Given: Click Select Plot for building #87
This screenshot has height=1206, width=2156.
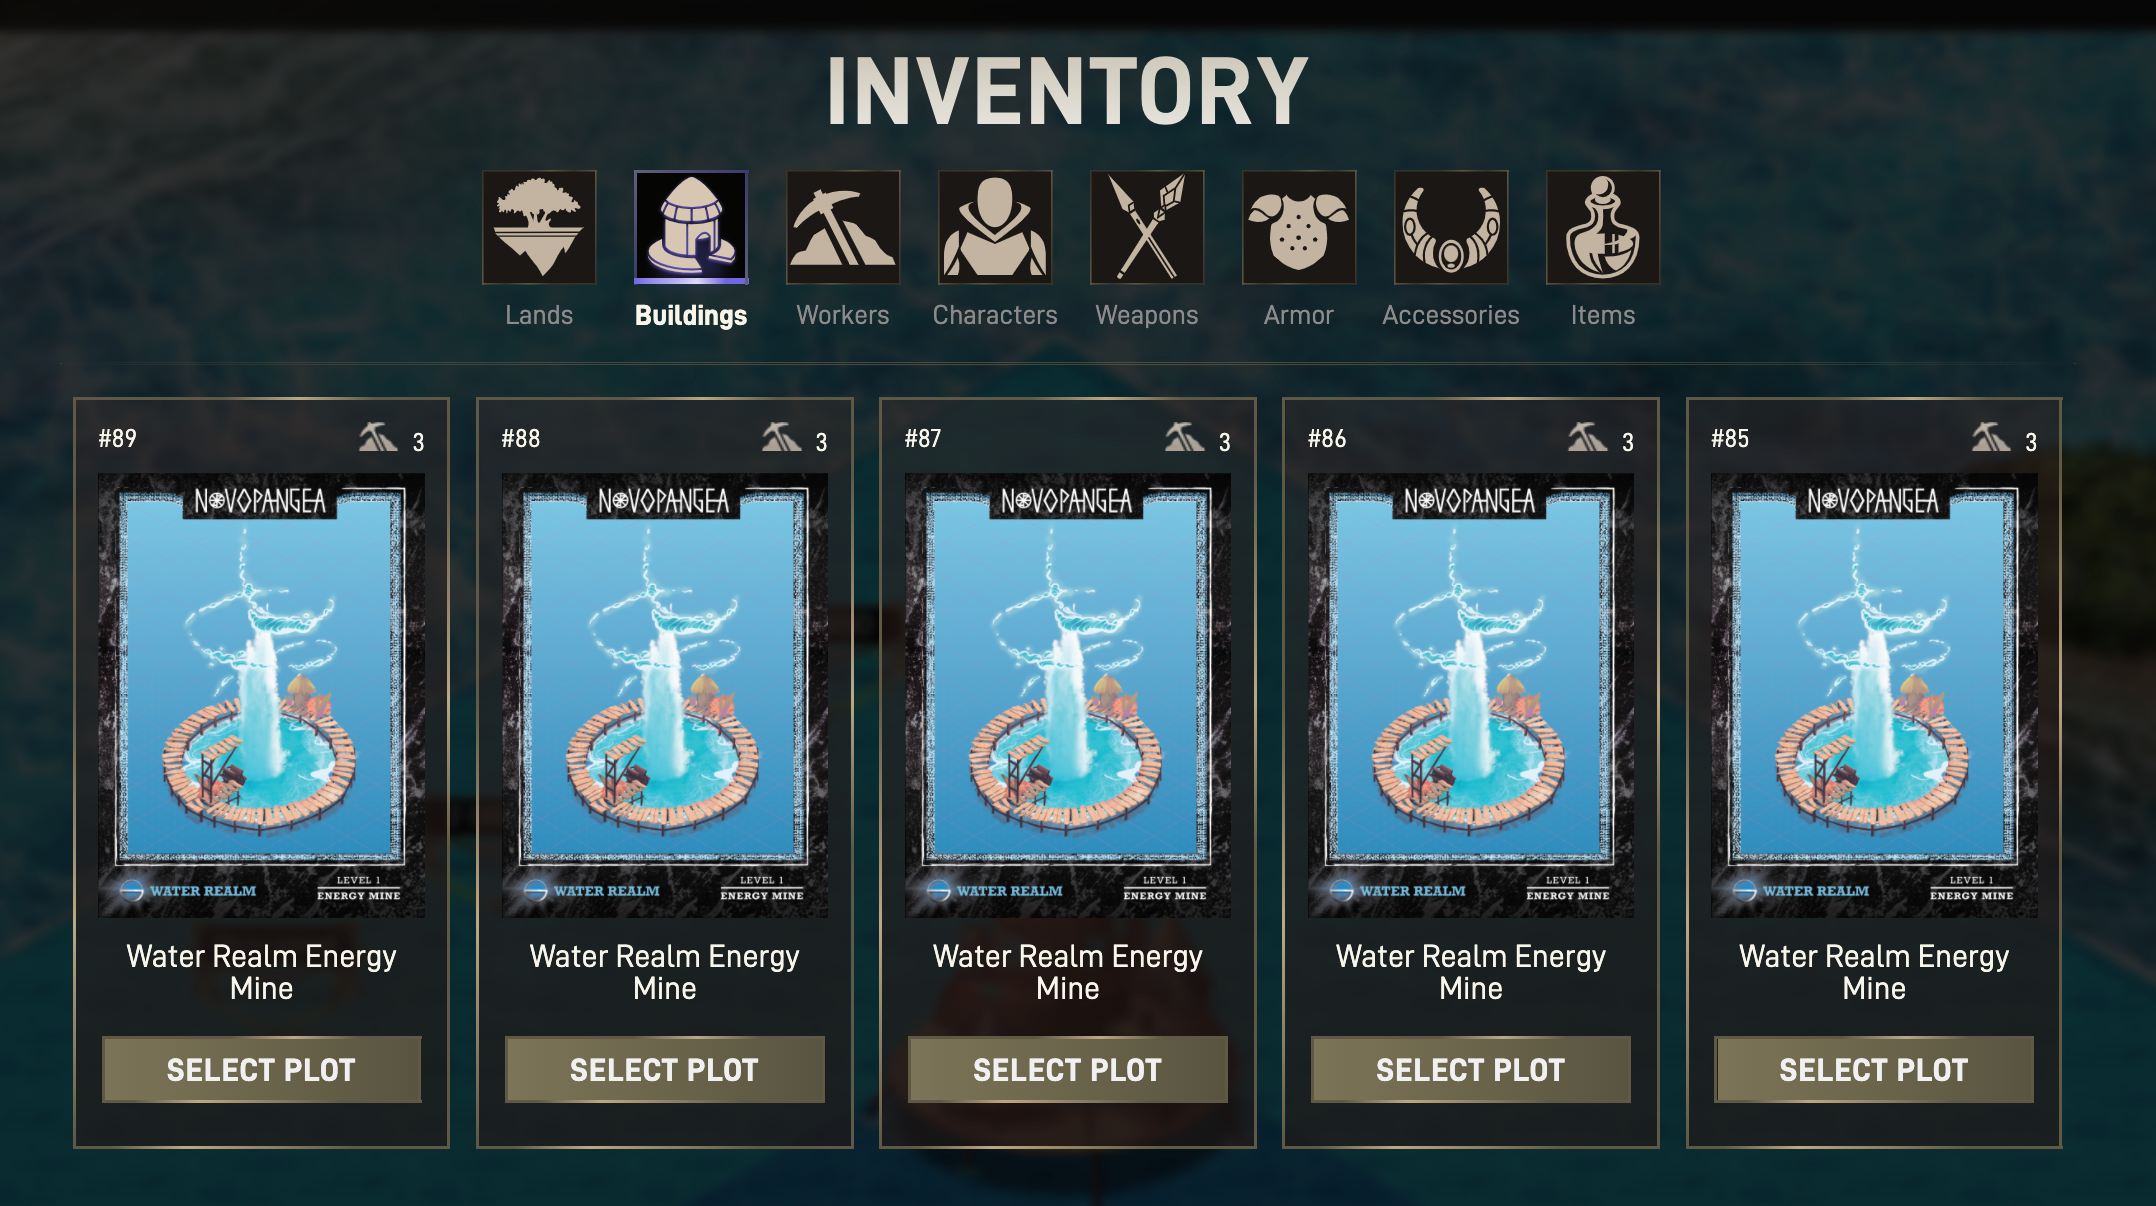Looking at the screenshot, I should (x=1068, y=1070).
